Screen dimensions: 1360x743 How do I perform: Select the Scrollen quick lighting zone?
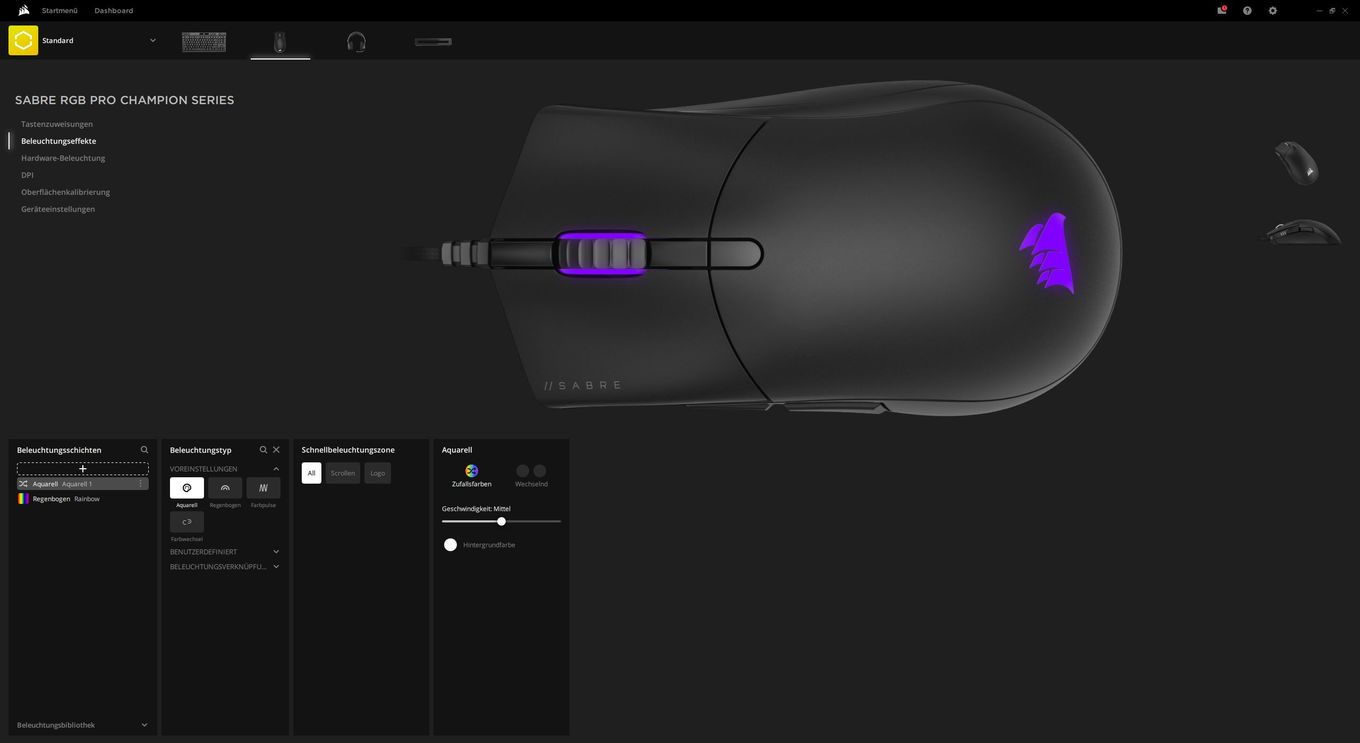343,473
